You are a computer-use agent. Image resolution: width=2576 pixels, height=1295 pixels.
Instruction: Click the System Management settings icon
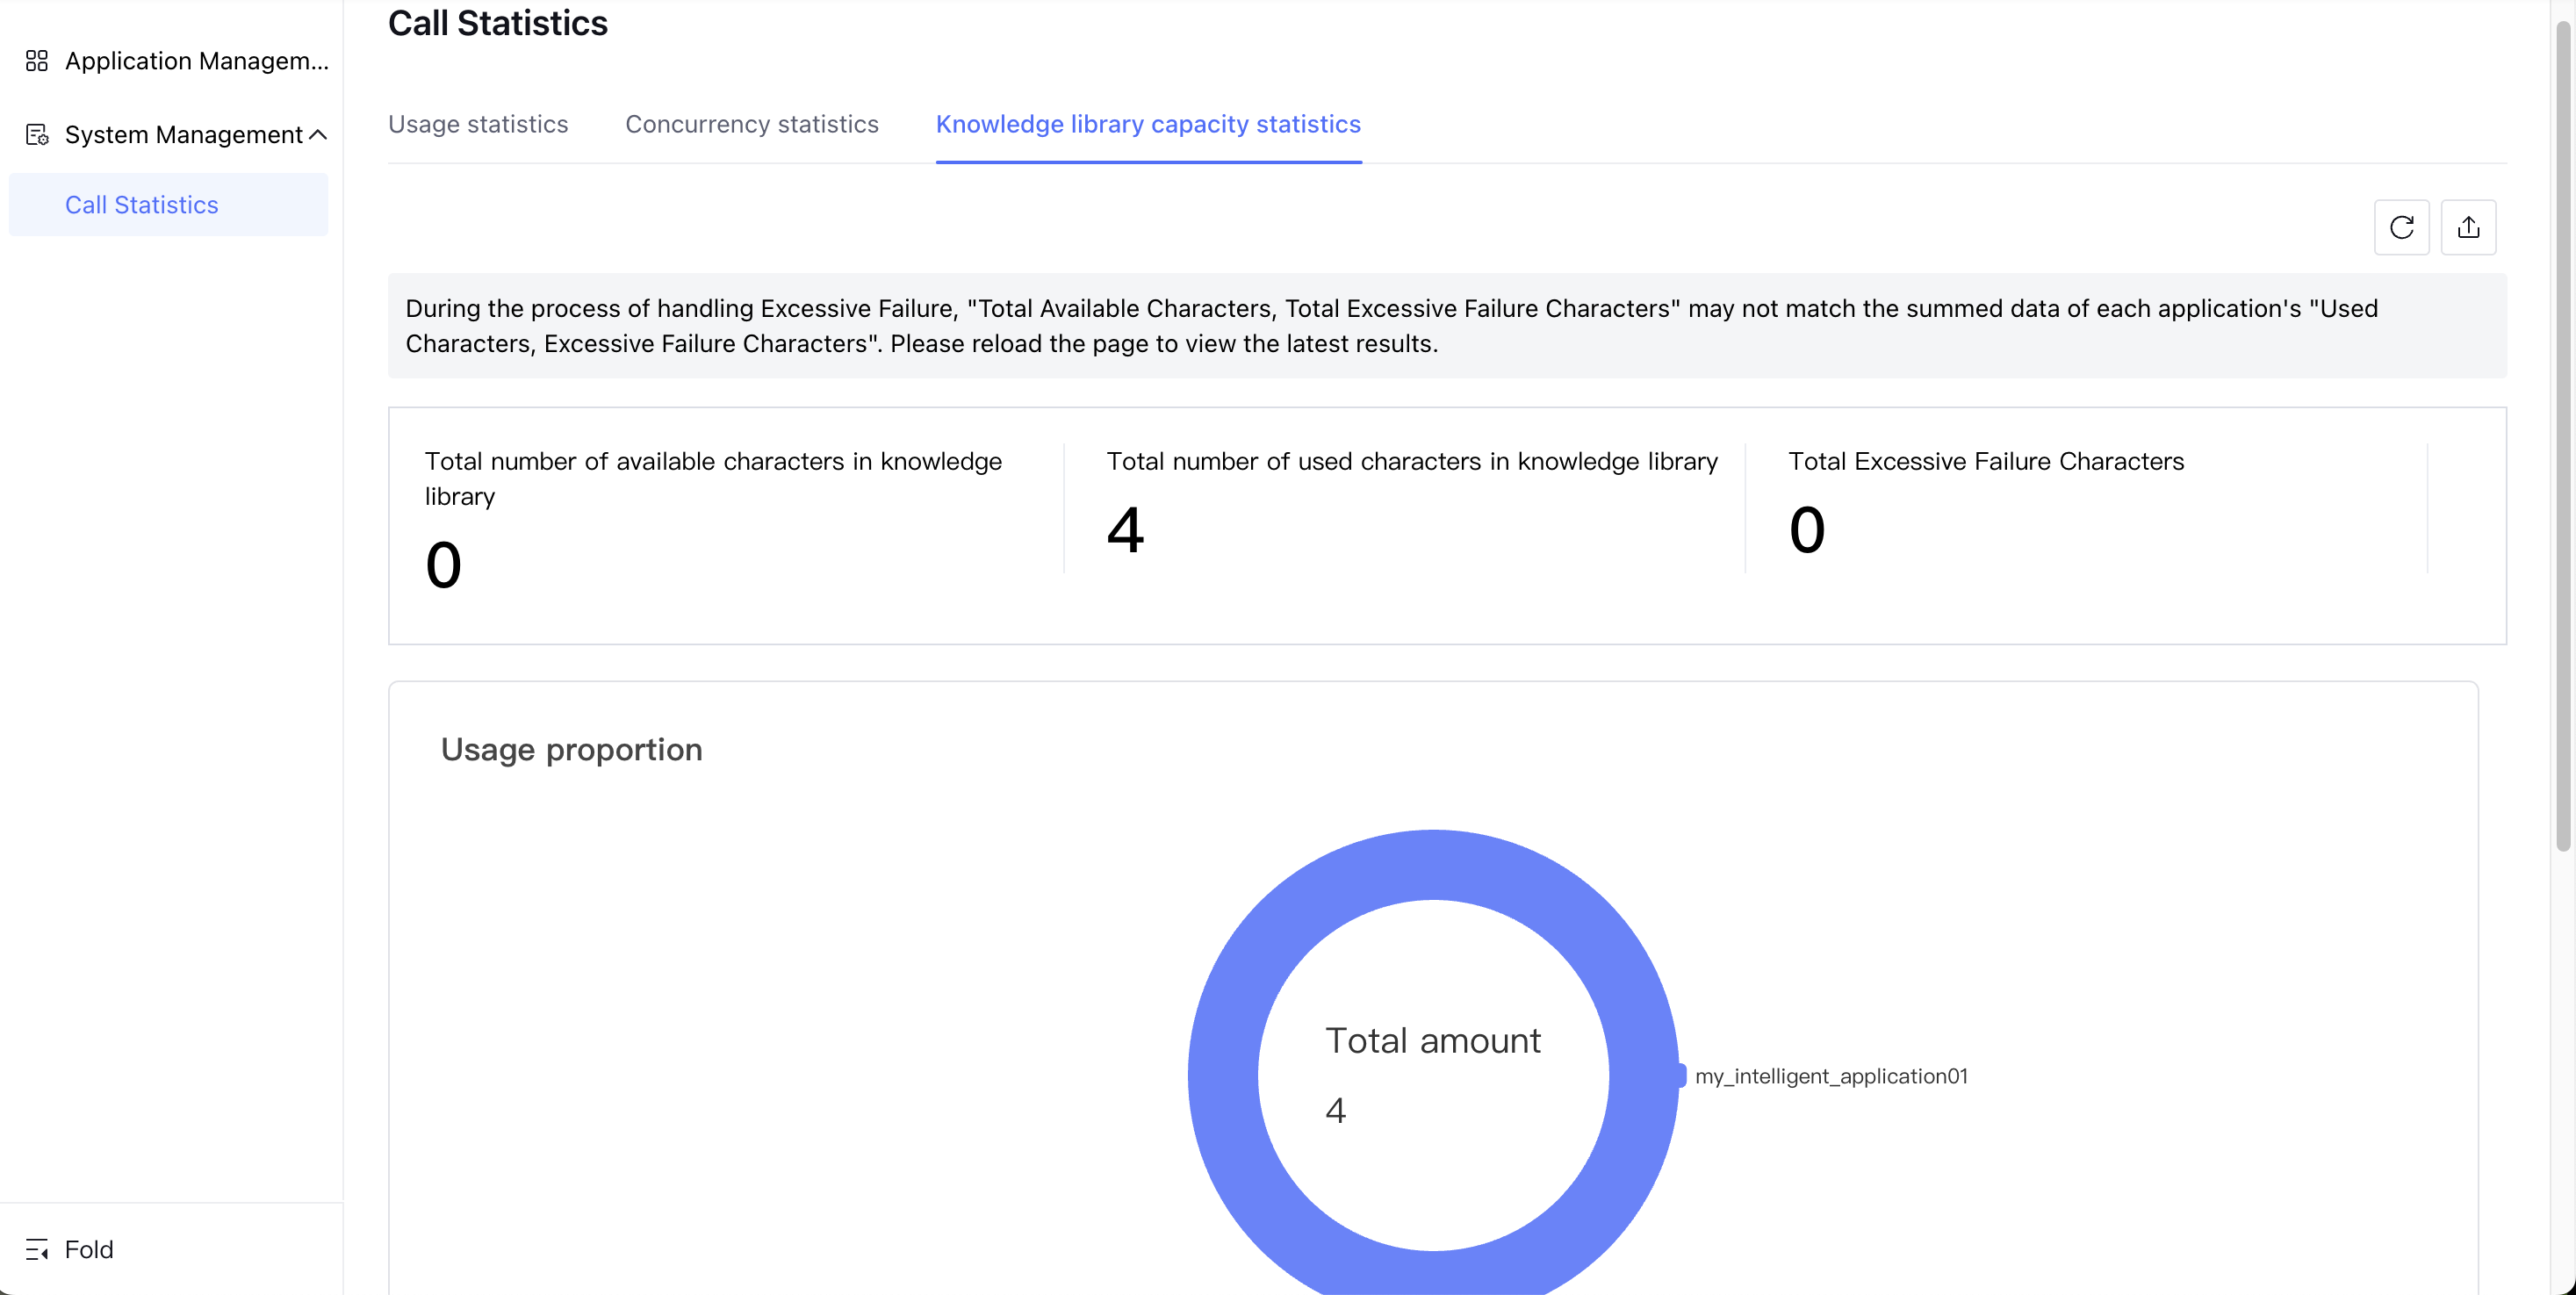(37, 134)
